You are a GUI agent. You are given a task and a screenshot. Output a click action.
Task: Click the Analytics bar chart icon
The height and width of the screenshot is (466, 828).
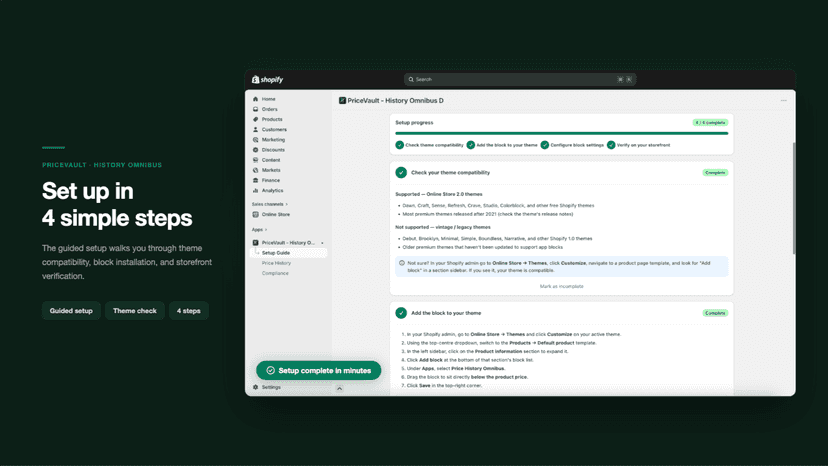pyautogui.click(x=256, y=190)
